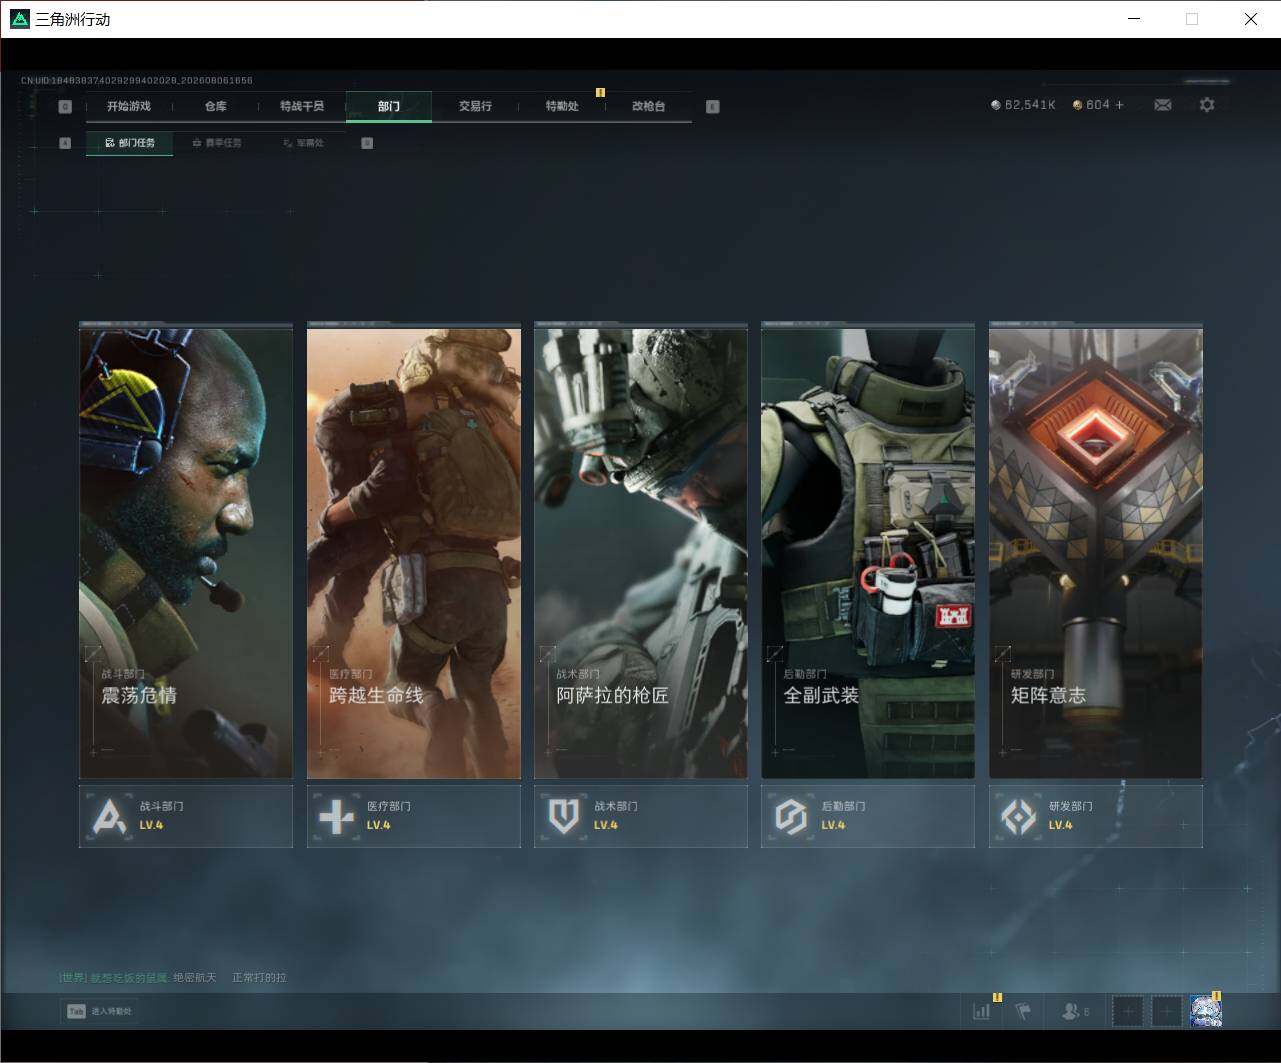Click the 战术部门 shield icon
Image resolution: width=1281 pixels, height=1063 pixels.
(x=564, y=816)
